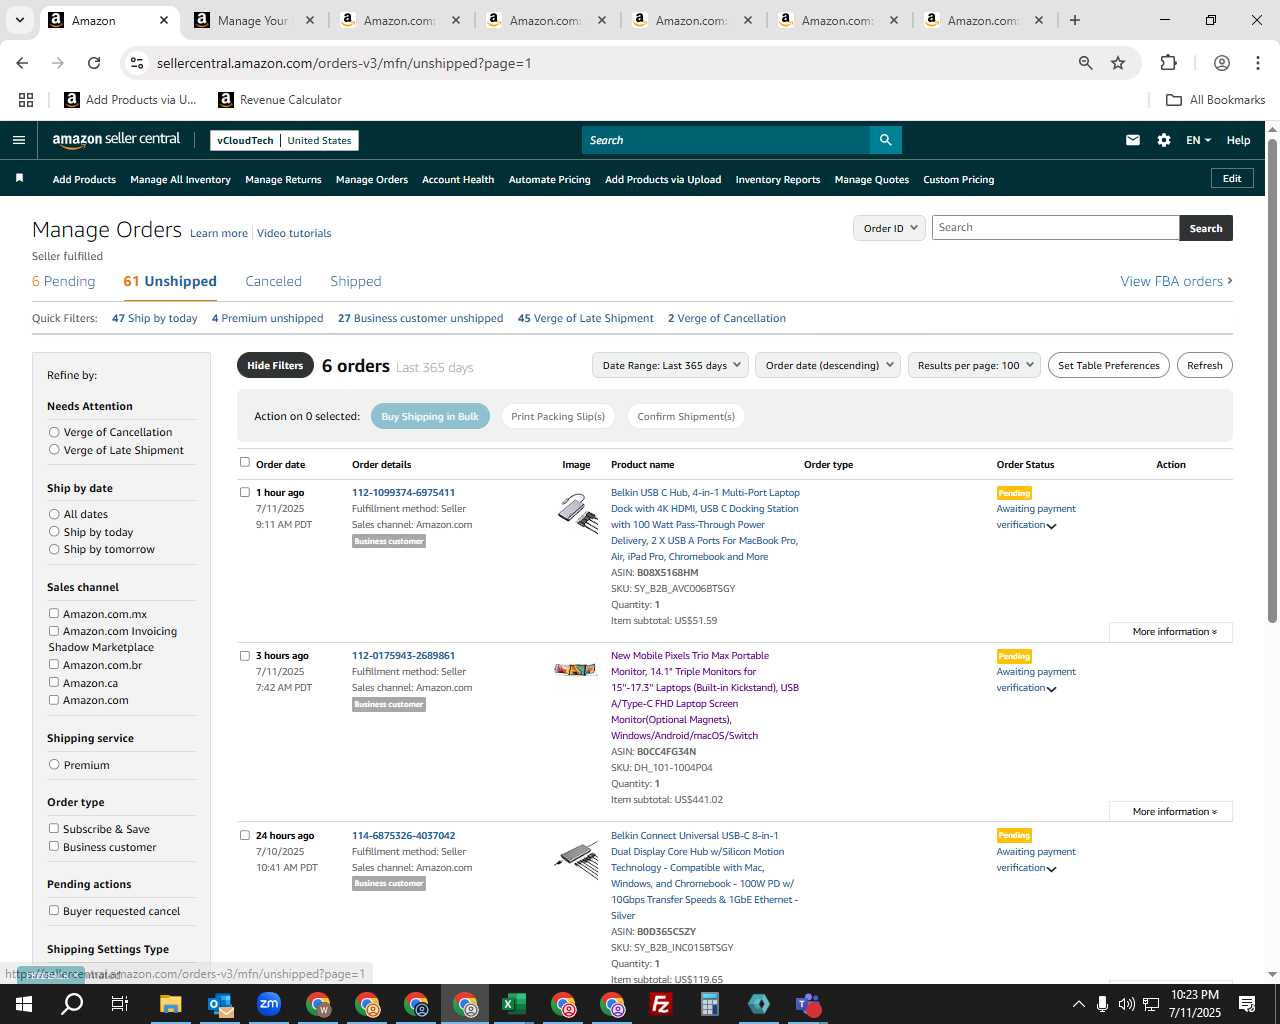
Task: Bookmark this page with the star icon
Action: (x=1118, y=63)
